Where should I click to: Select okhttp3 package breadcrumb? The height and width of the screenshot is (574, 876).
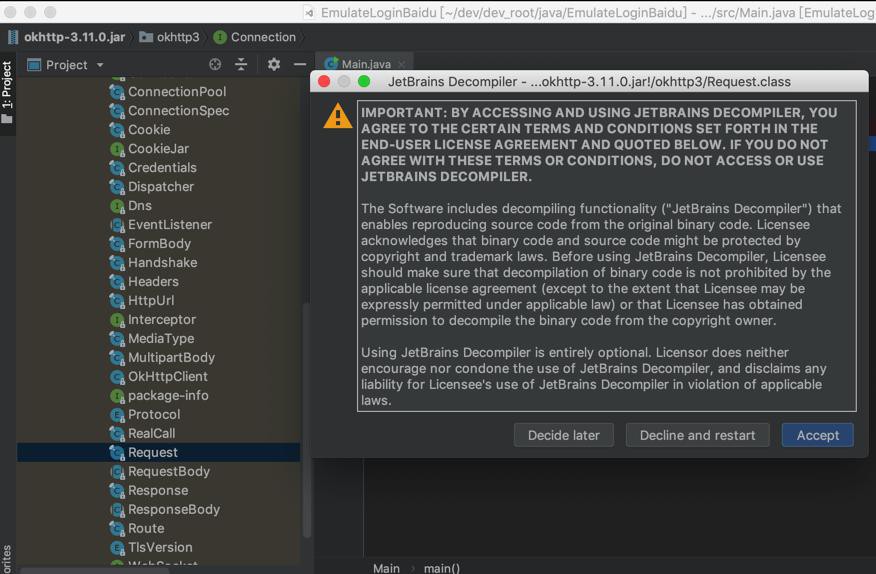[x=178, y=37]
